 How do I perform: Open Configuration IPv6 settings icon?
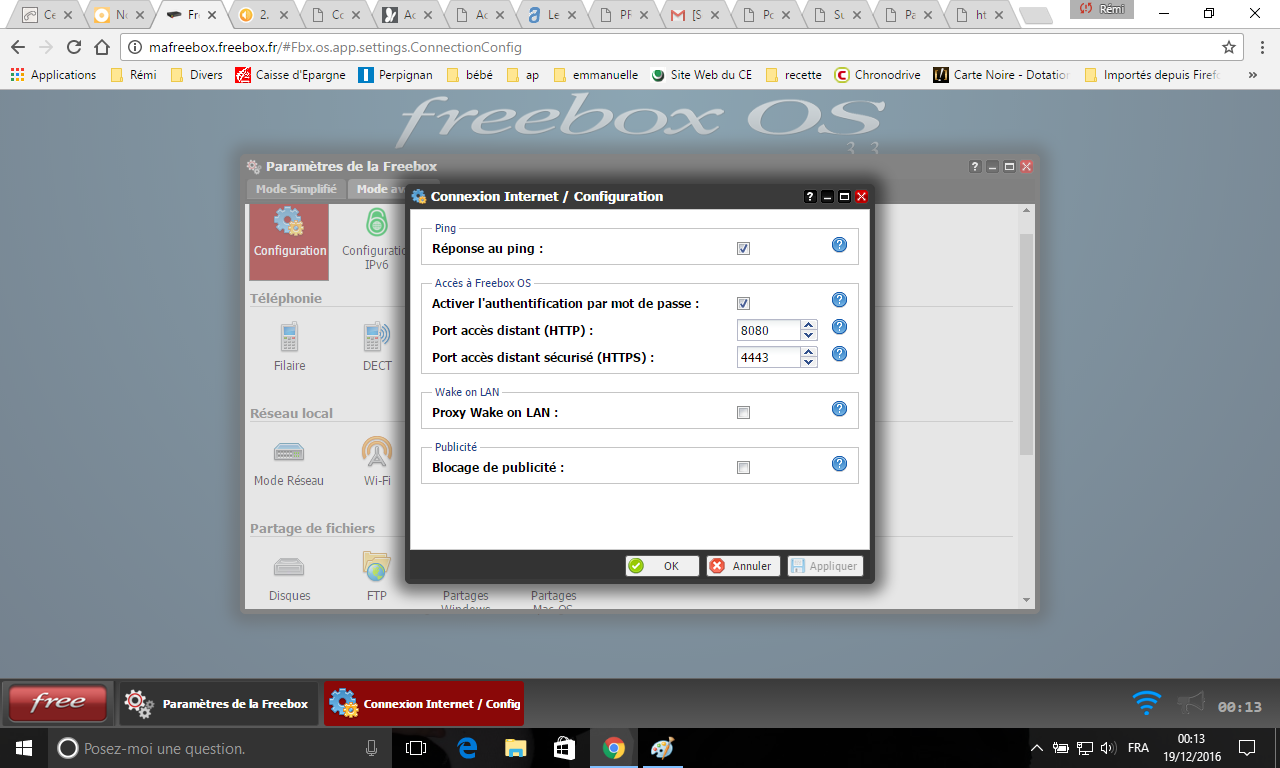click(375, 240)
